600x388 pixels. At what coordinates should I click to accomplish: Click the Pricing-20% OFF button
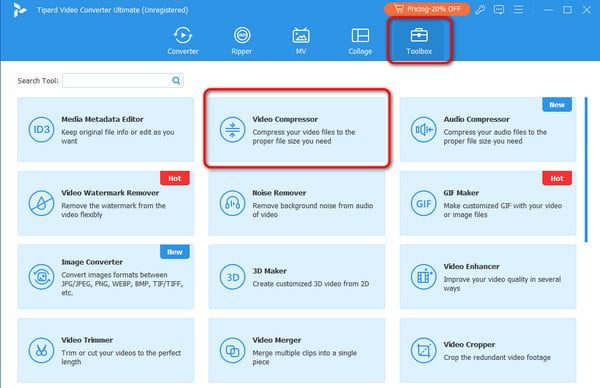tap(427, 9)
